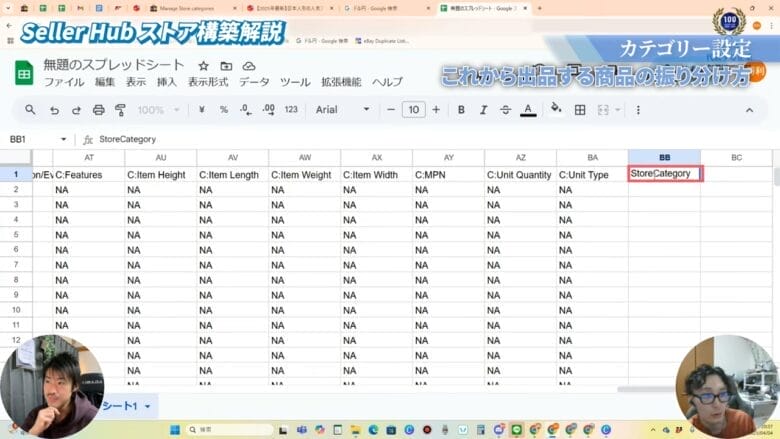Screen dimensions: 780x439
Task: Open Google Sheets home via green logo
Action: click(23, 73)
